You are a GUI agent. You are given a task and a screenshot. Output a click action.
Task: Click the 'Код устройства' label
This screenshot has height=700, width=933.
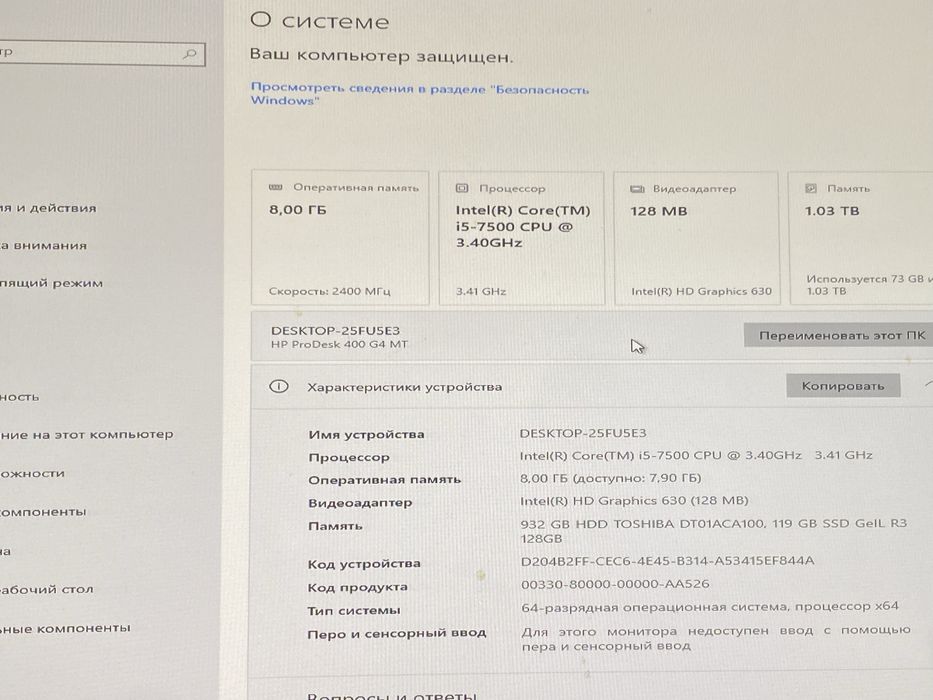point(364,563)
